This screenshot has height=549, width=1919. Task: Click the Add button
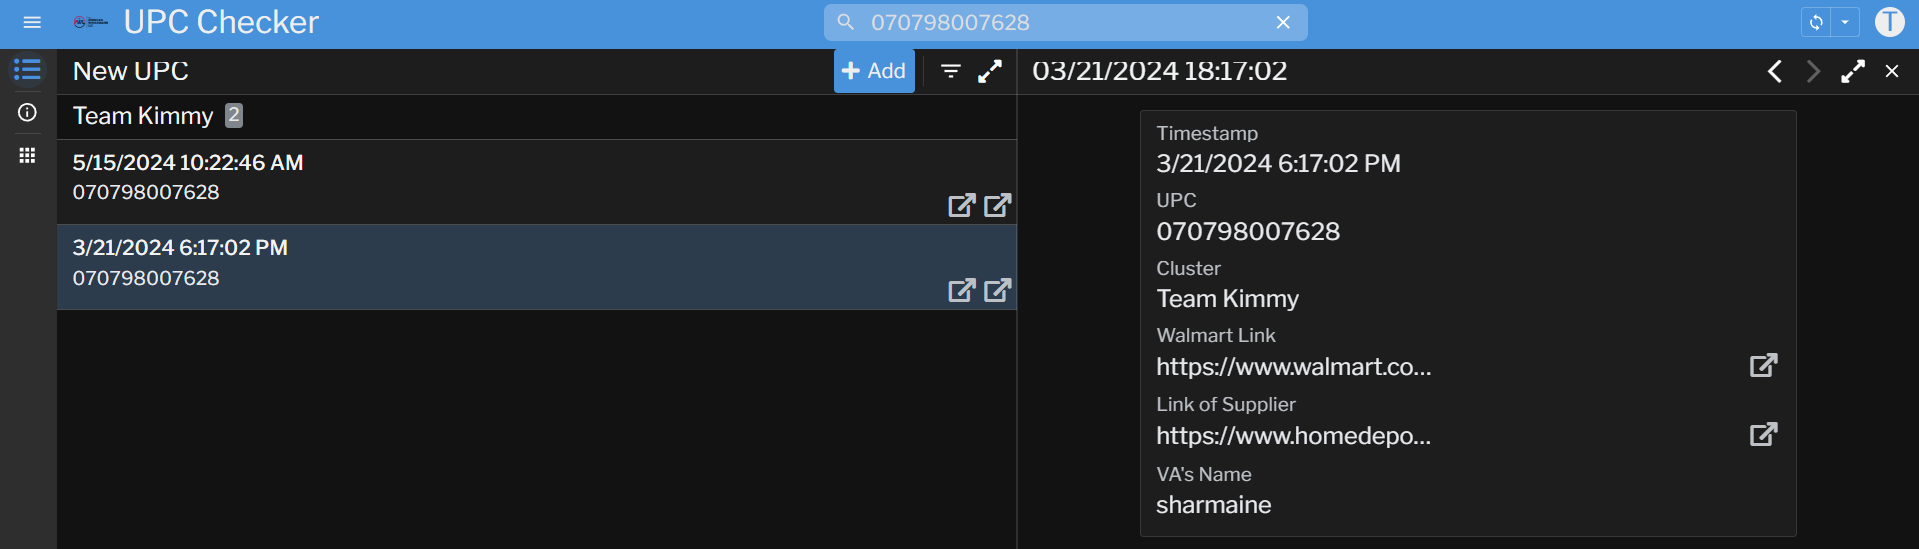pyautogui.click(x=874, y=71)
